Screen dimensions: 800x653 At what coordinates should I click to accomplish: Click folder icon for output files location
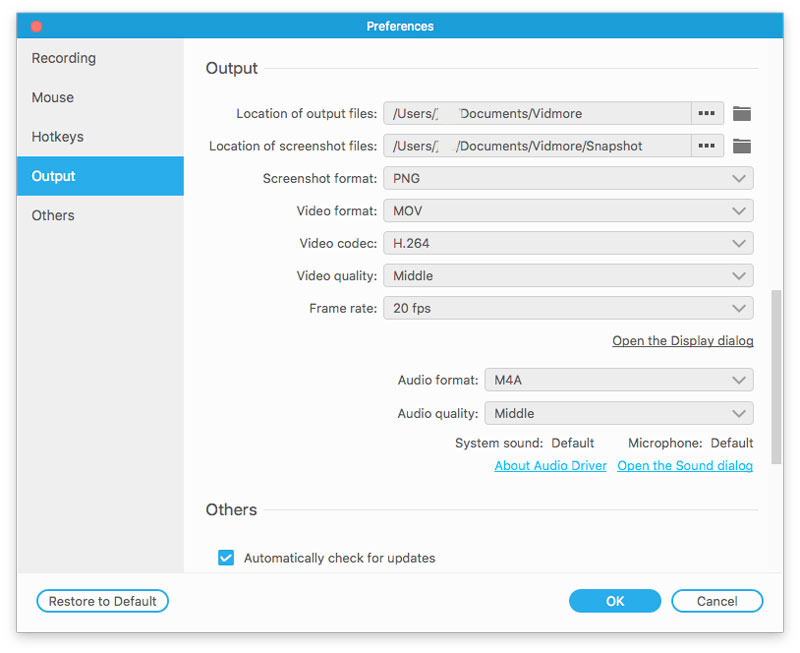(x=741, y=114)
